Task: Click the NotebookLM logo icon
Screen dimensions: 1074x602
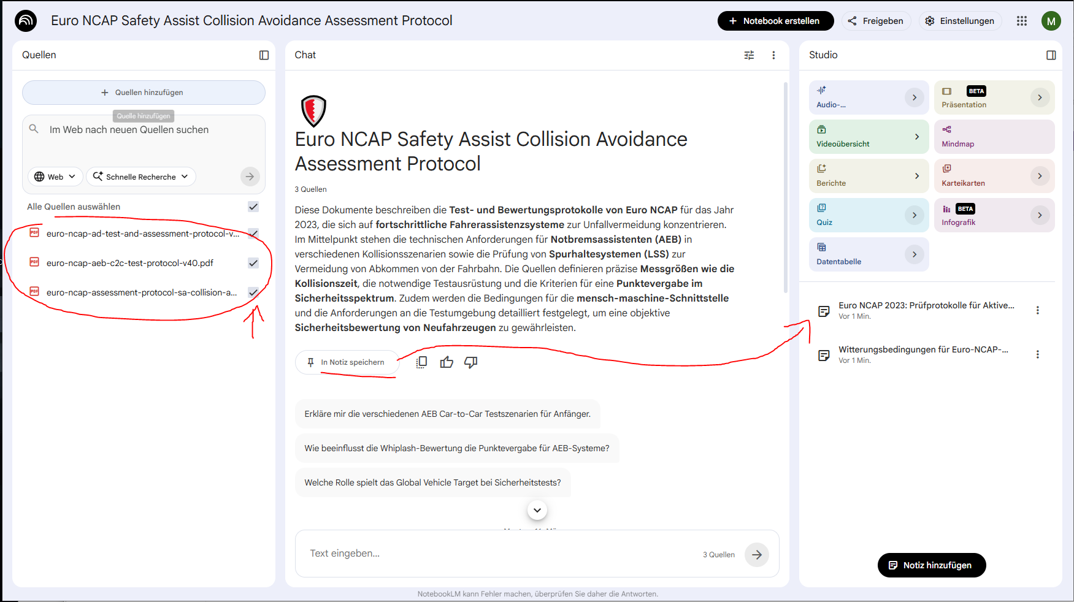Action: [26, 21]
